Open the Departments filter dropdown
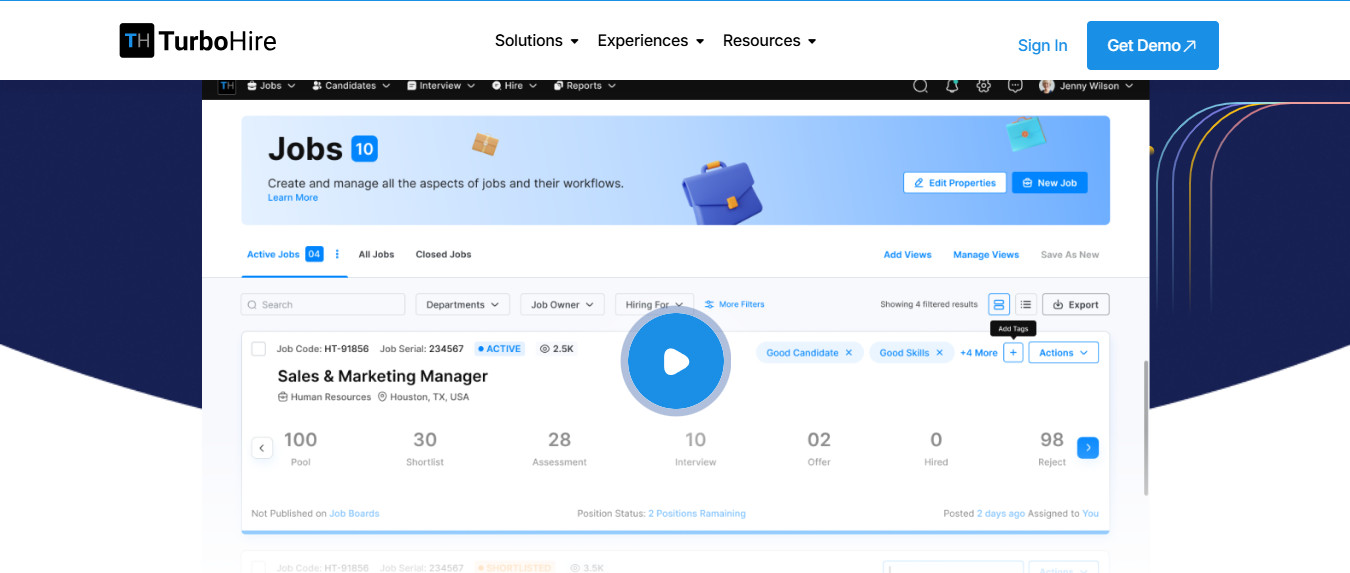 pos(462,305)
